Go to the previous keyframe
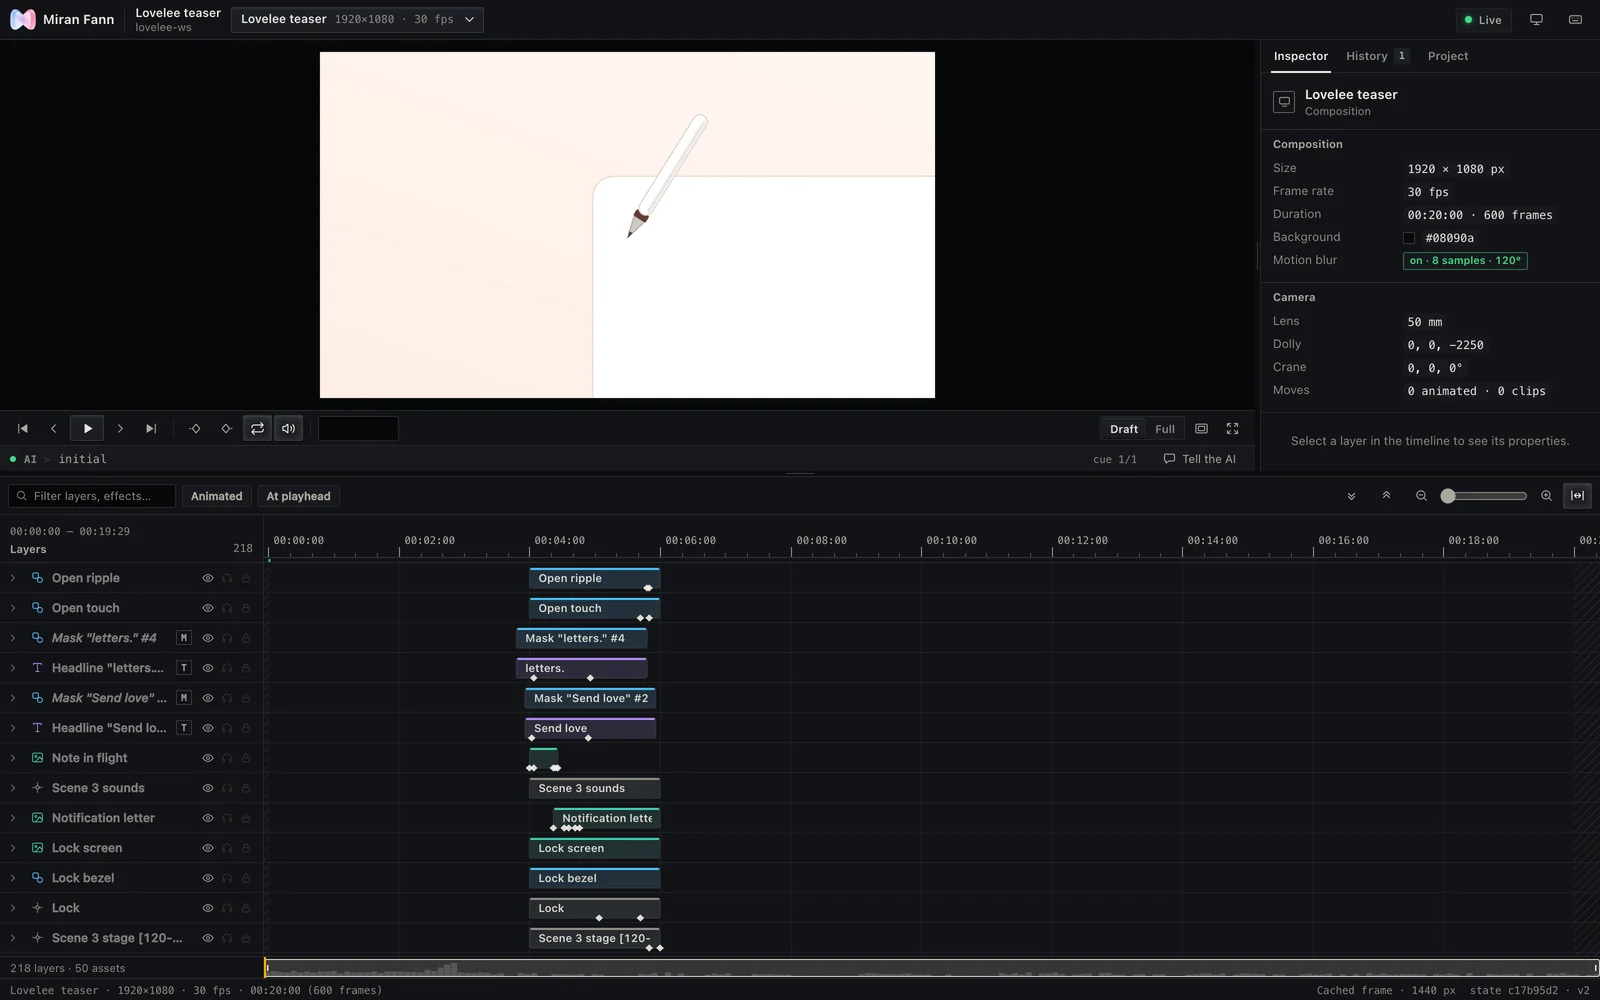This screenshot has height=1000, width=1600. coord(195,429)
